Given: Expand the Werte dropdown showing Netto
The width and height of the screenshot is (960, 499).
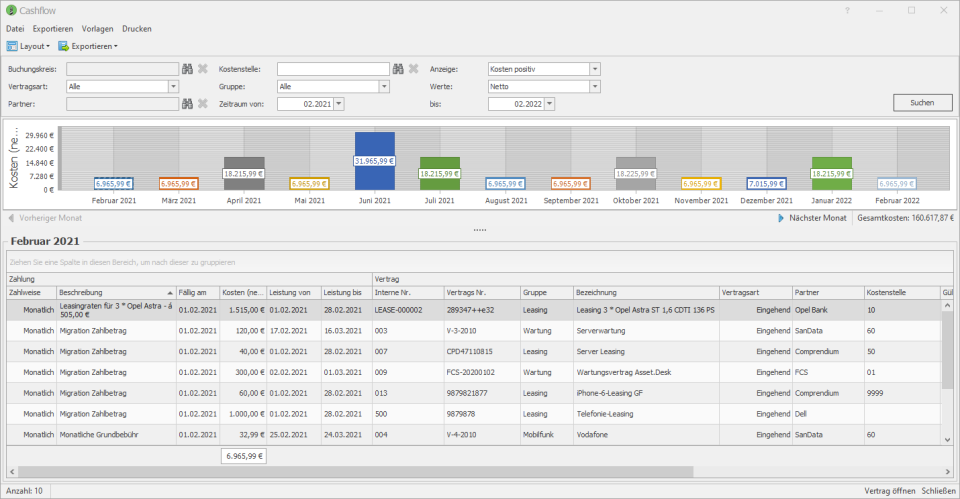Looking at the screenshot, I should click(x=594, y=86).
